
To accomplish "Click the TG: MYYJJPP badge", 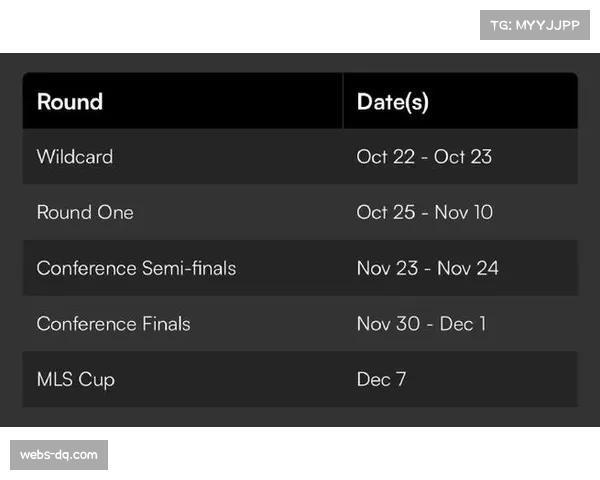I will (535, 25).
